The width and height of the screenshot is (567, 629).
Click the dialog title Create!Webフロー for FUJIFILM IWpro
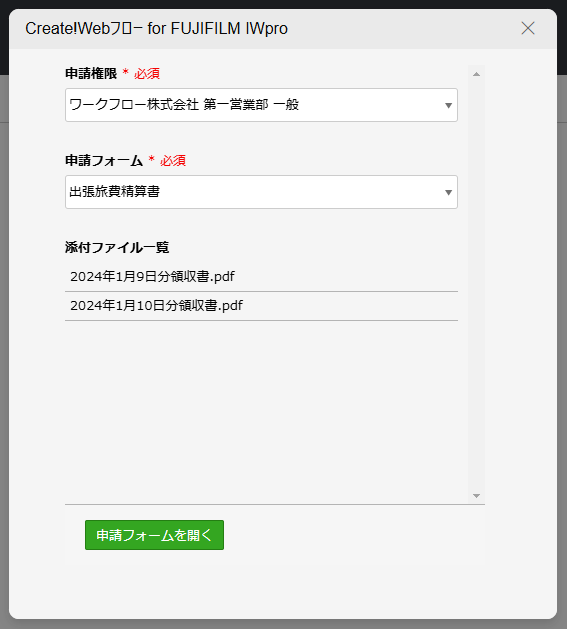(156, 28)
